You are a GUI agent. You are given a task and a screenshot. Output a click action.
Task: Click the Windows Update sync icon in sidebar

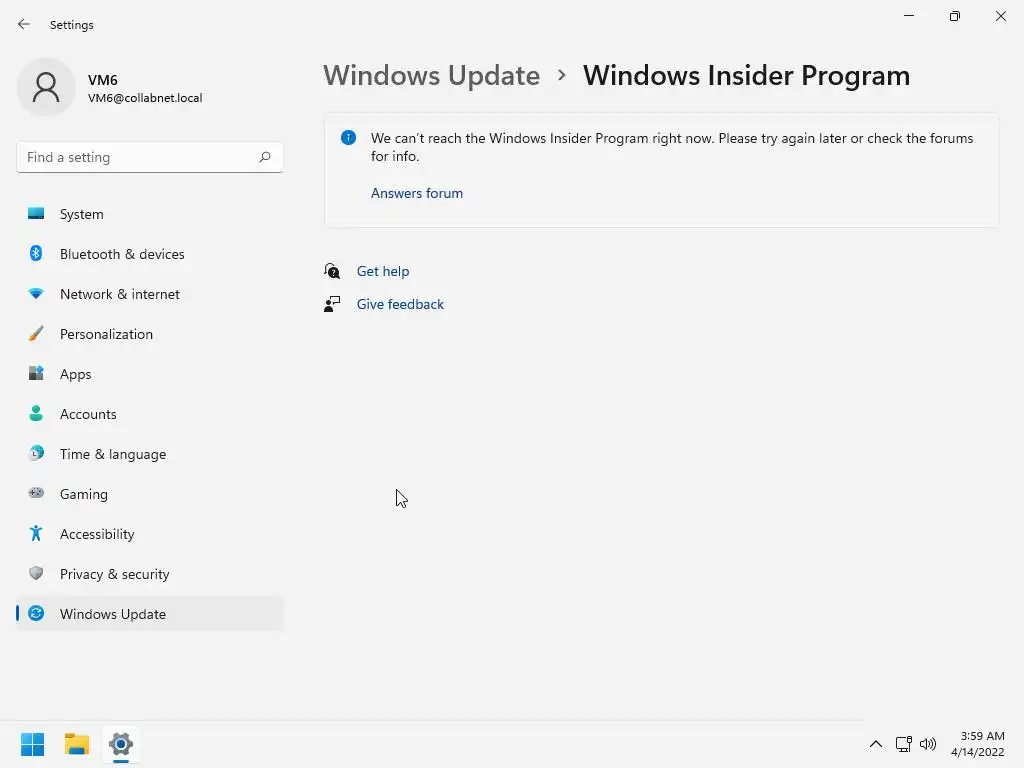(x=36, y=613)
